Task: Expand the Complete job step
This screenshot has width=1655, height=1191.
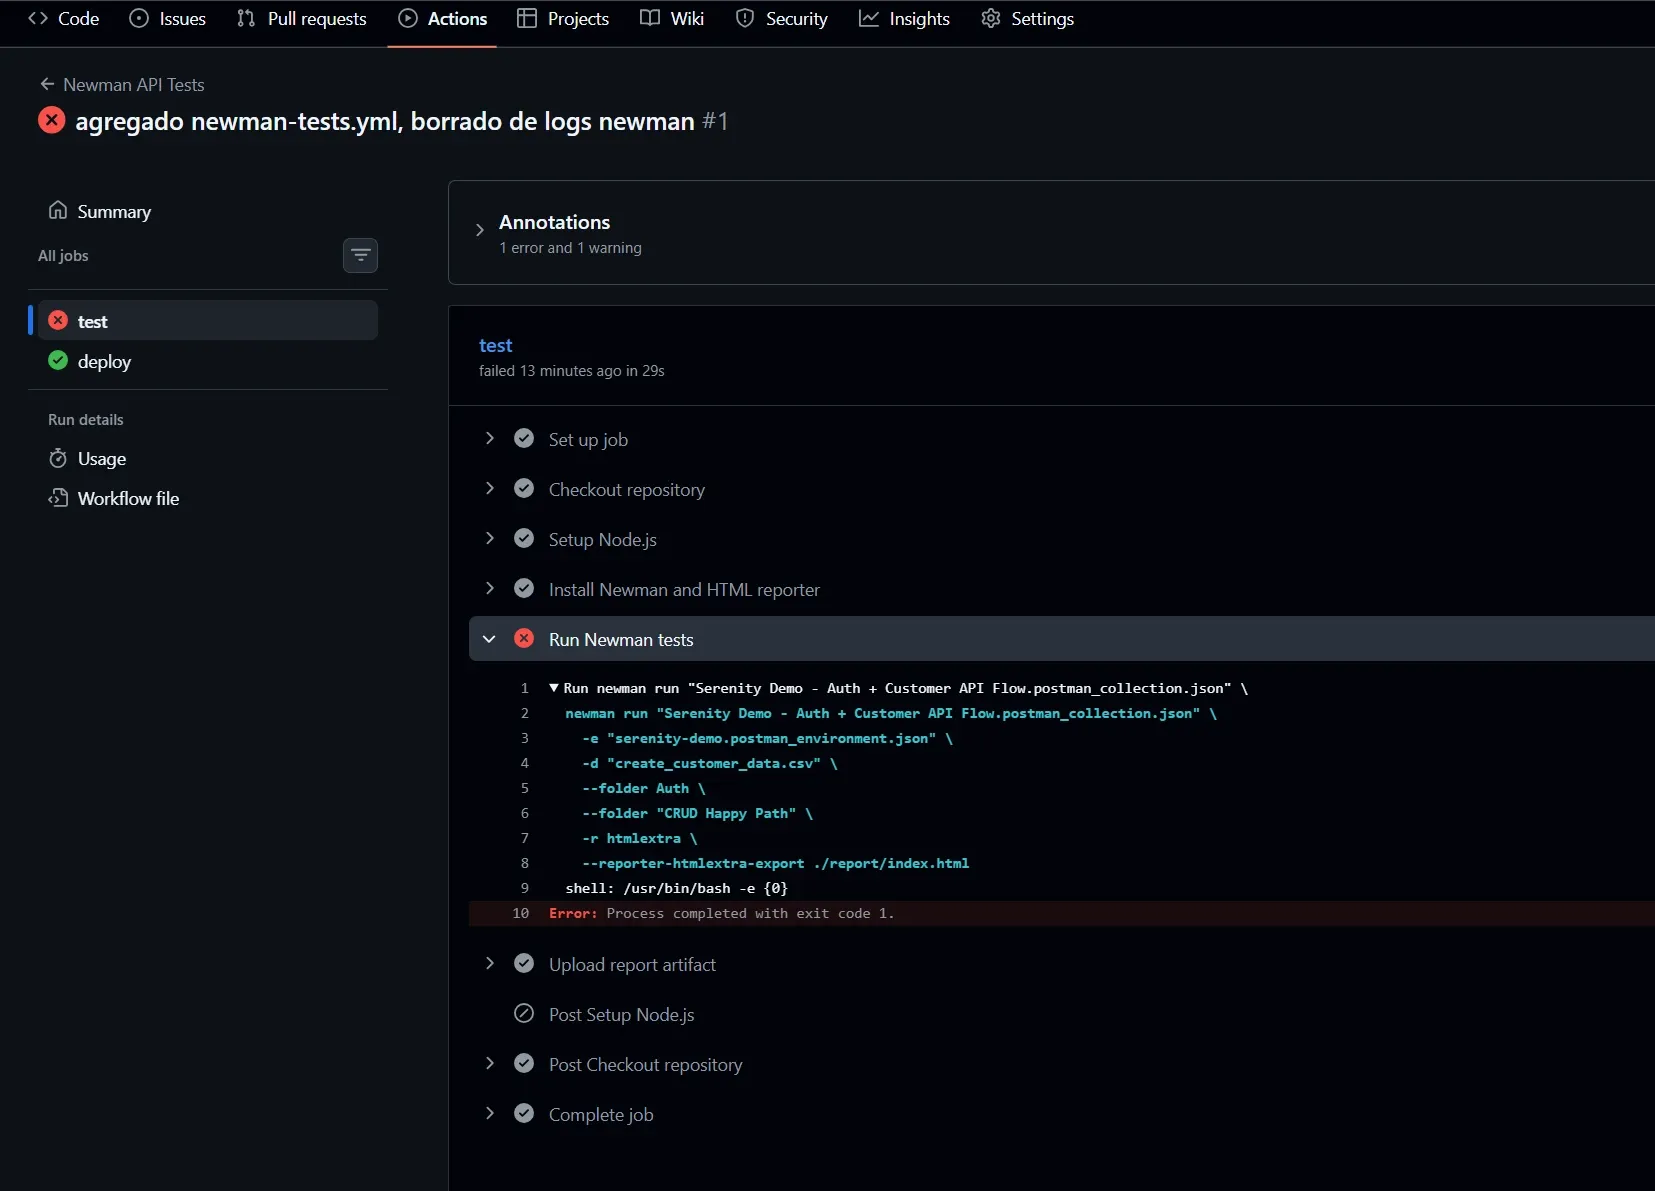Action: click(x=490, y=1113)
